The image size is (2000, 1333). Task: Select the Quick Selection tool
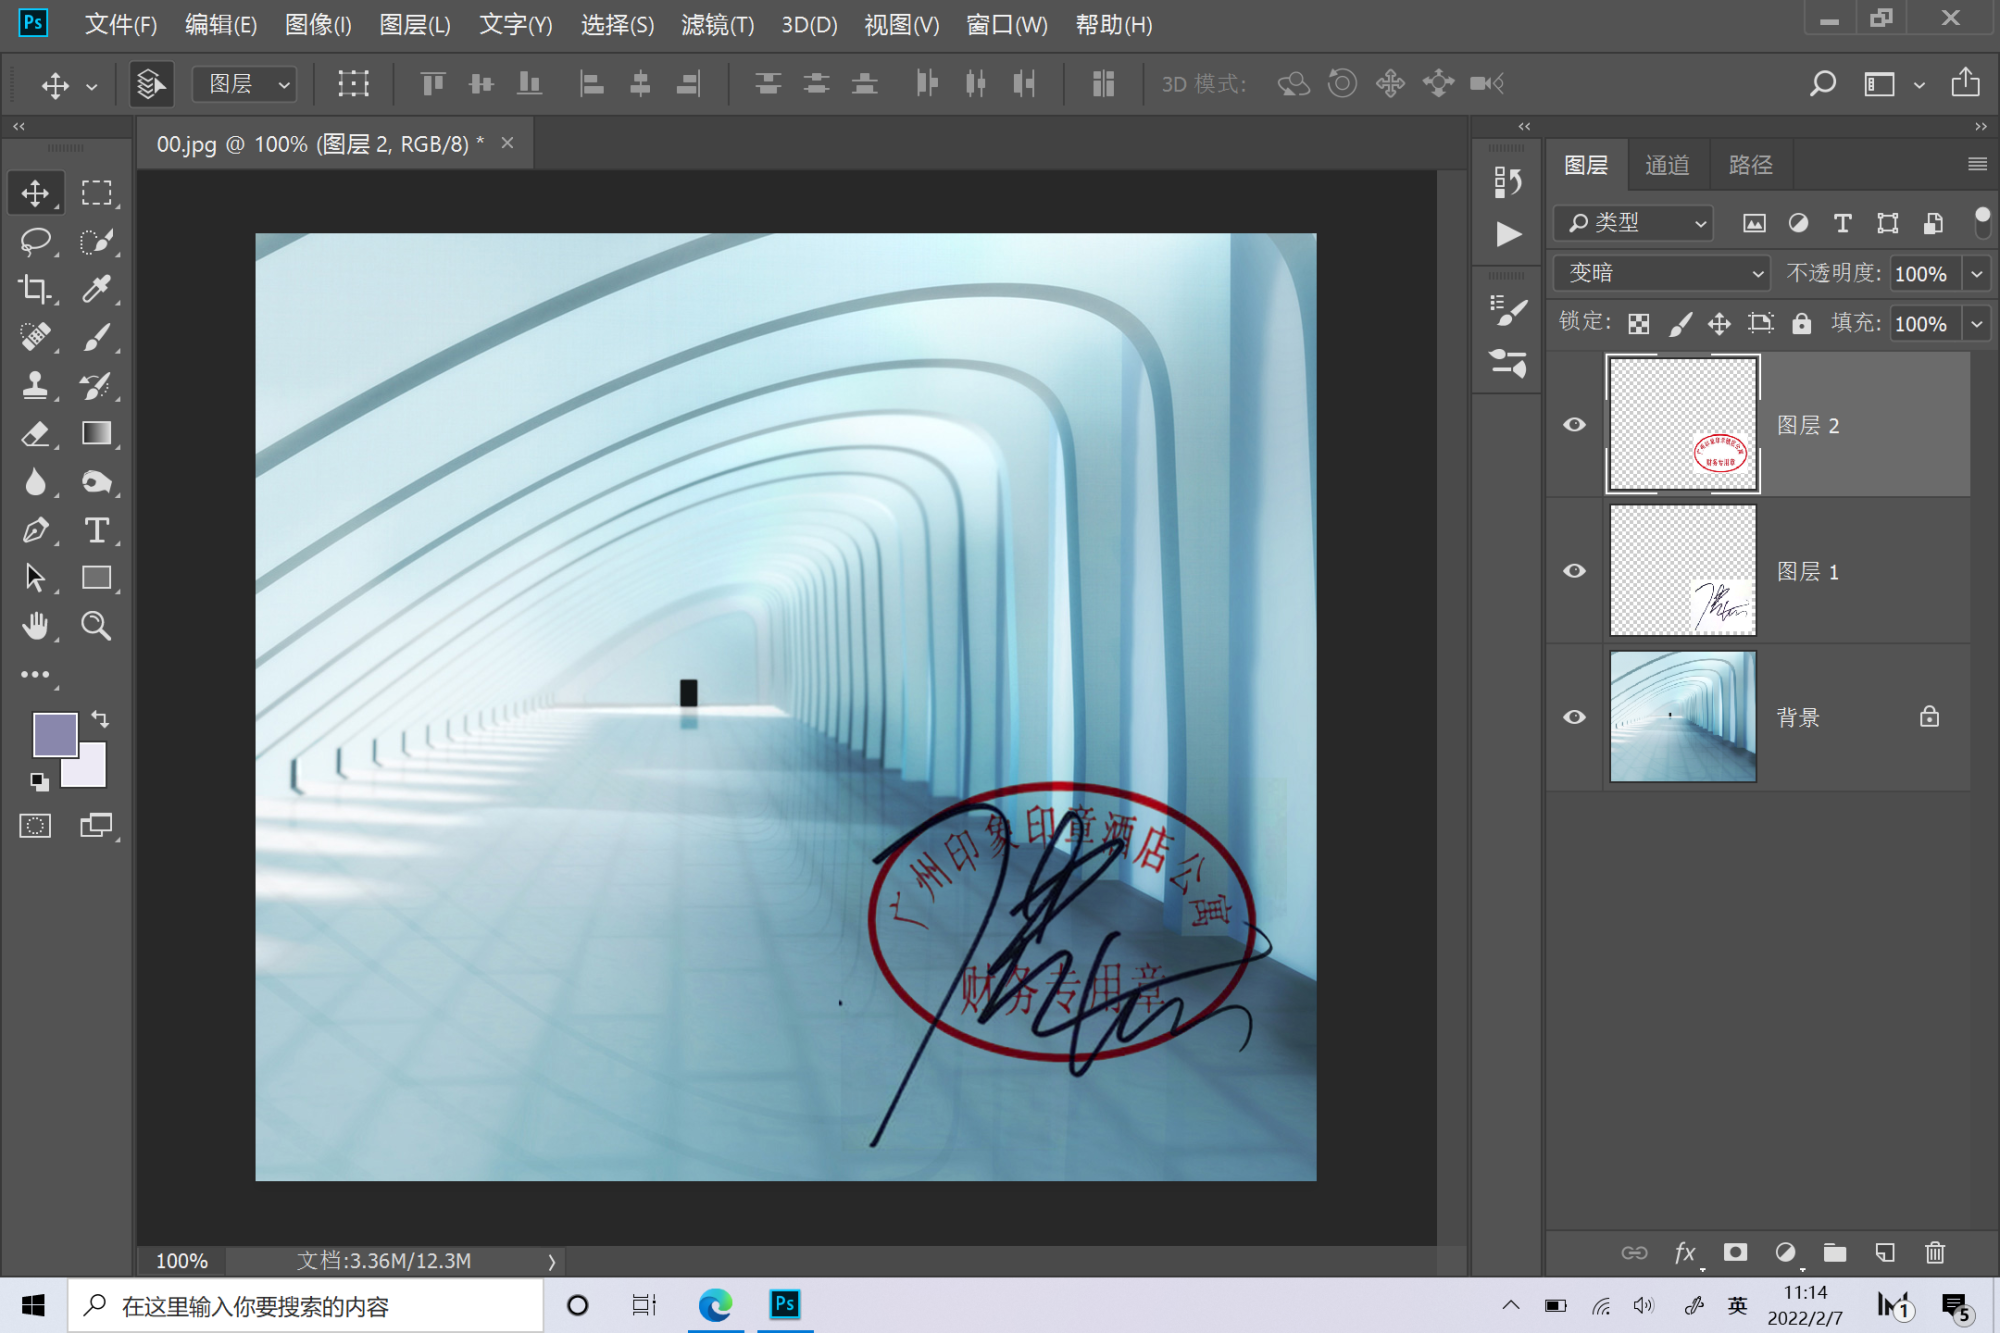pyautogui.click(x=96, y=241)
